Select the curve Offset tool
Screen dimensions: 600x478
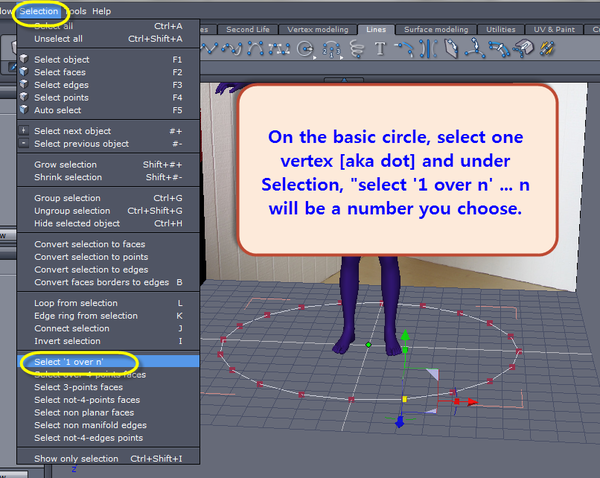tap(452, 49)
